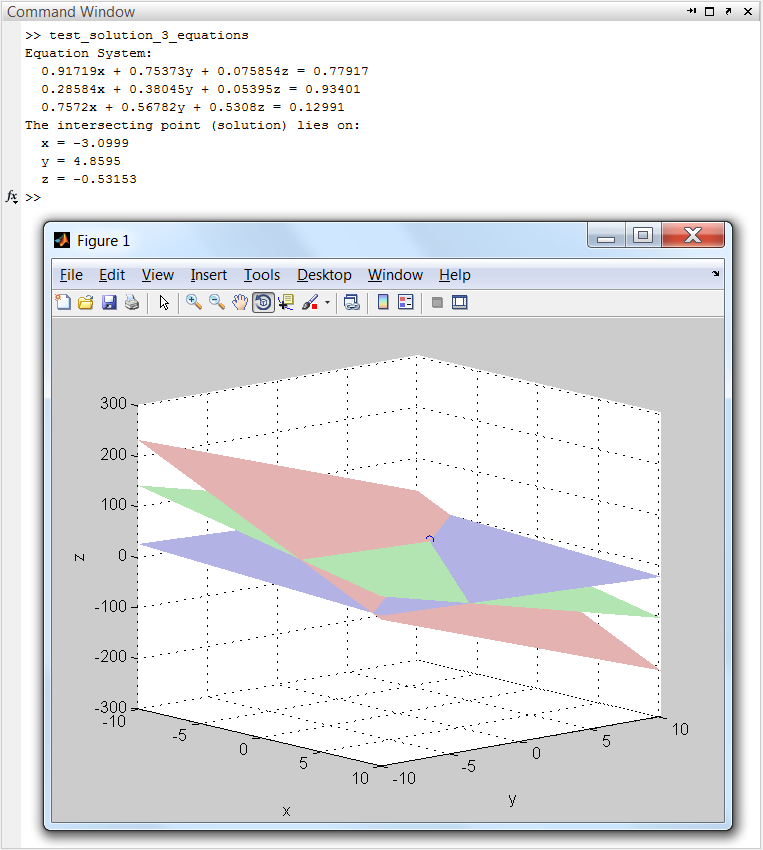Toggle the Rotate 3D tool off
This screenshot has width=763, height=850.
[263, 303]
